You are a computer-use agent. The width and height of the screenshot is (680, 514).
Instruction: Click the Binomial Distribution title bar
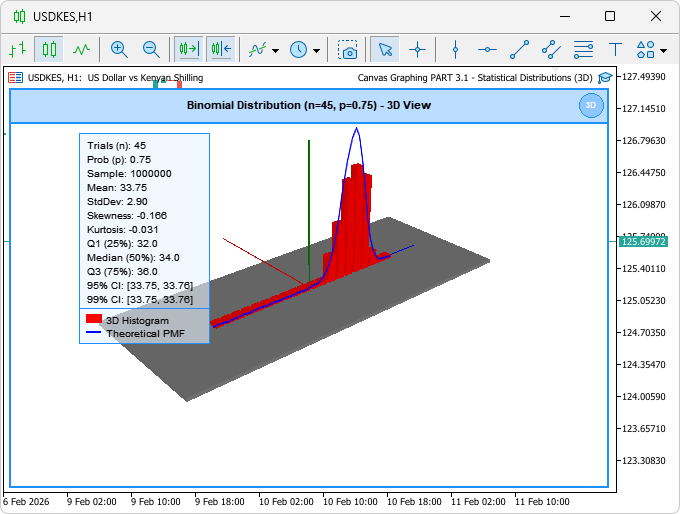pyautogui.click(x=308, y=105)
